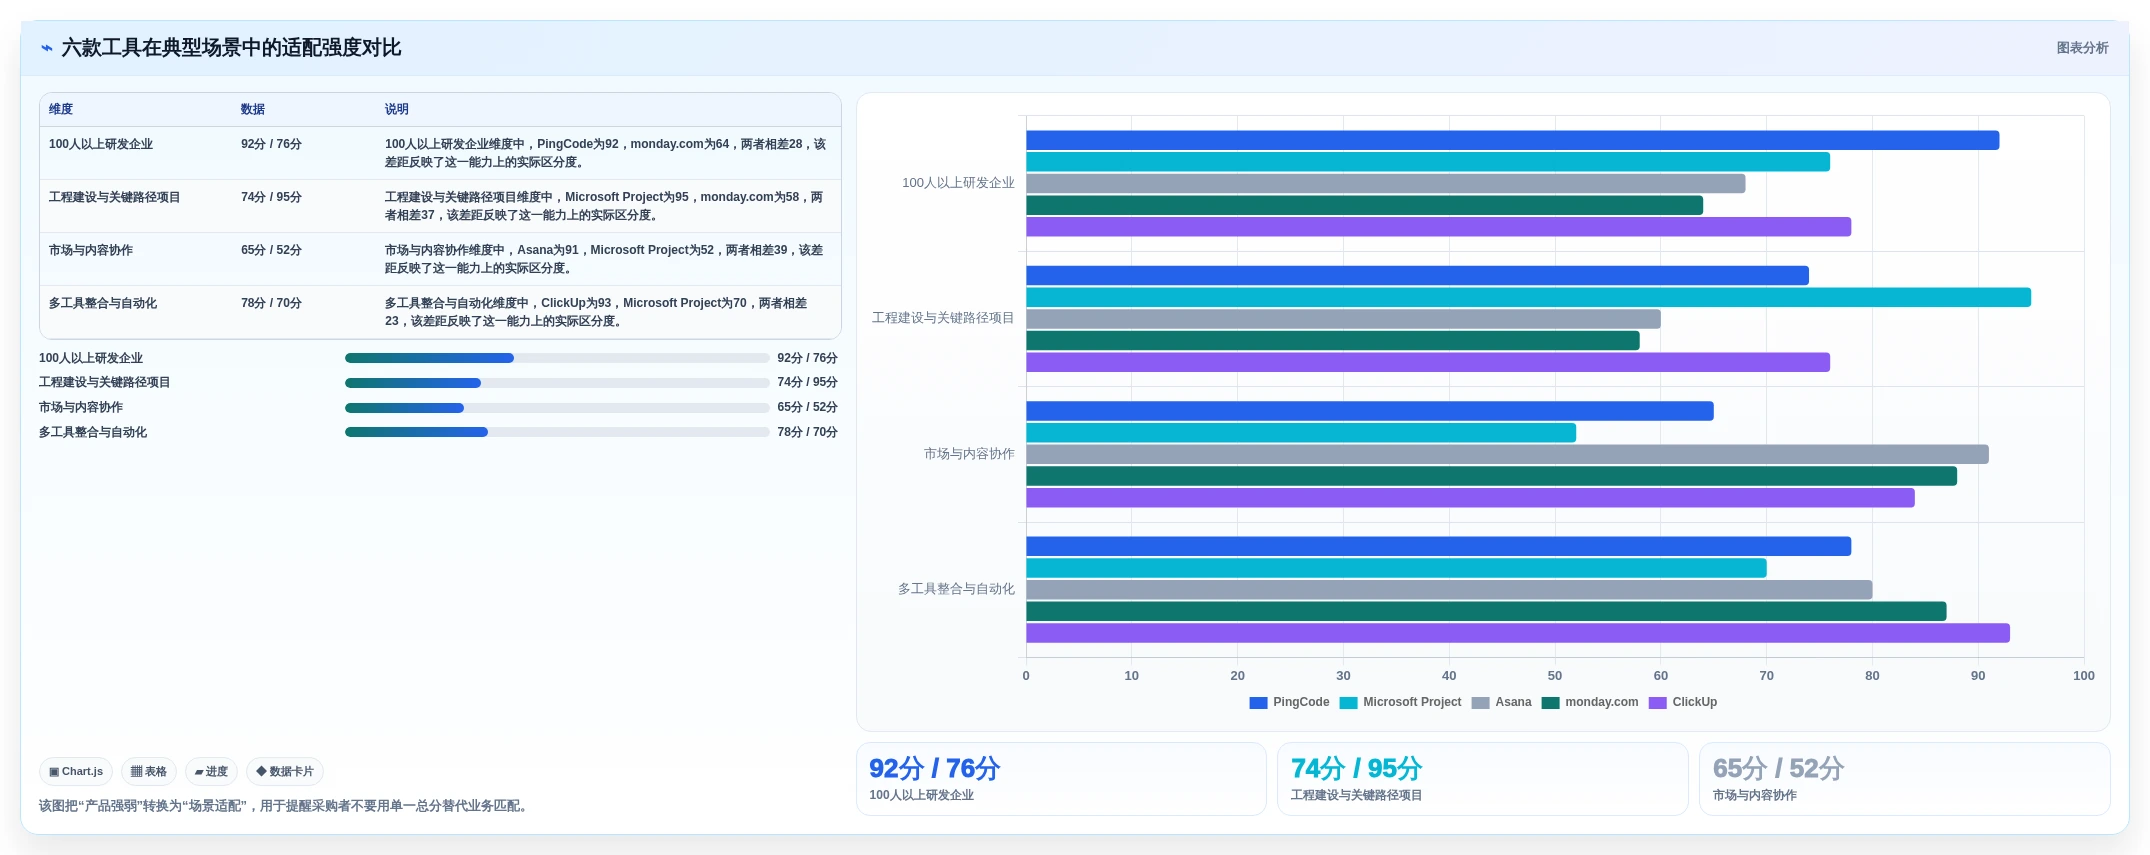Click the title 六款工具在典型场景中的适配强度对比
This screenshot has height=855, width=2150.
pyautogui.click(x=231, y=48)
